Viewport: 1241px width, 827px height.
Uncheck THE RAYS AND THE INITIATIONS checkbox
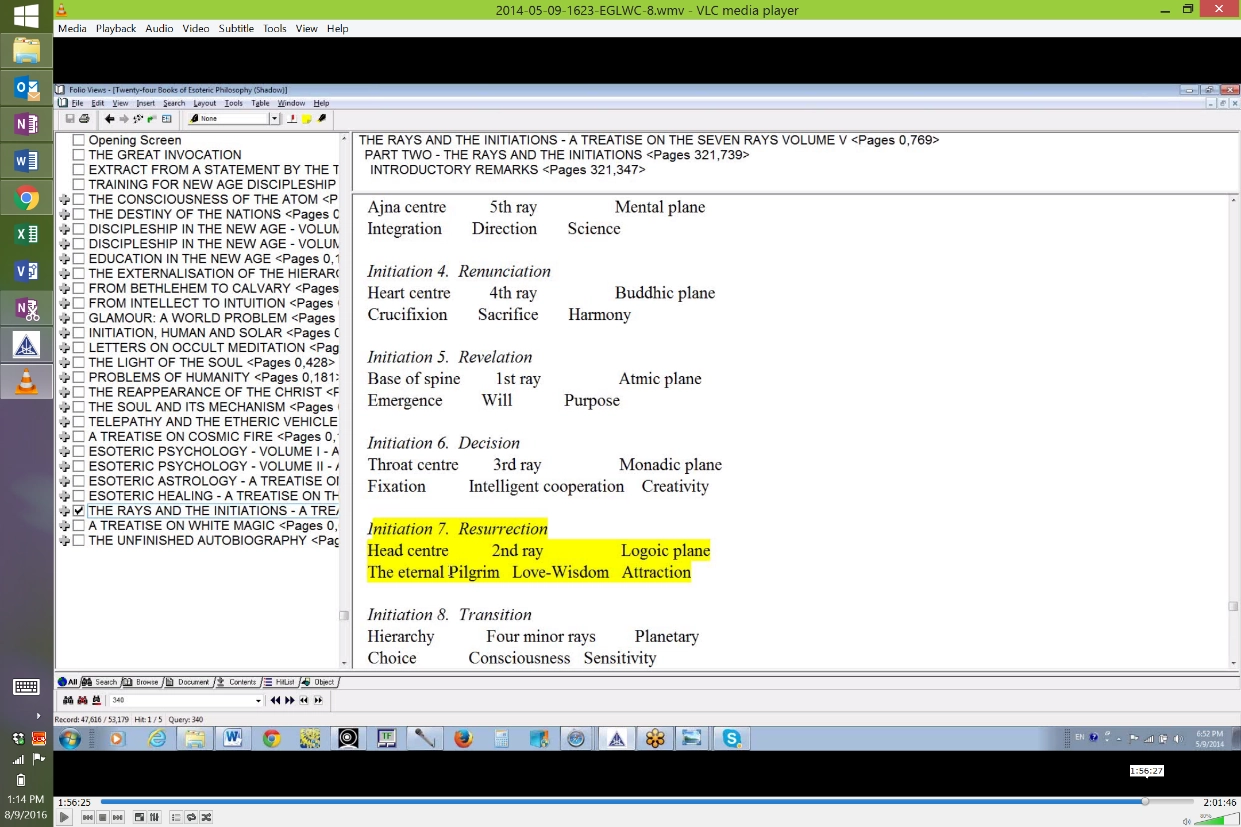tap(79, 511)
